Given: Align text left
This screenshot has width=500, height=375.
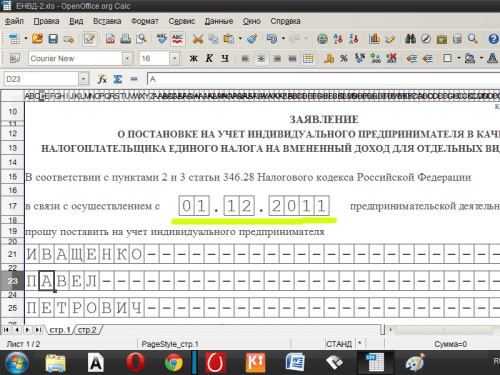Looking at the screenshot, I should point(245,59).
